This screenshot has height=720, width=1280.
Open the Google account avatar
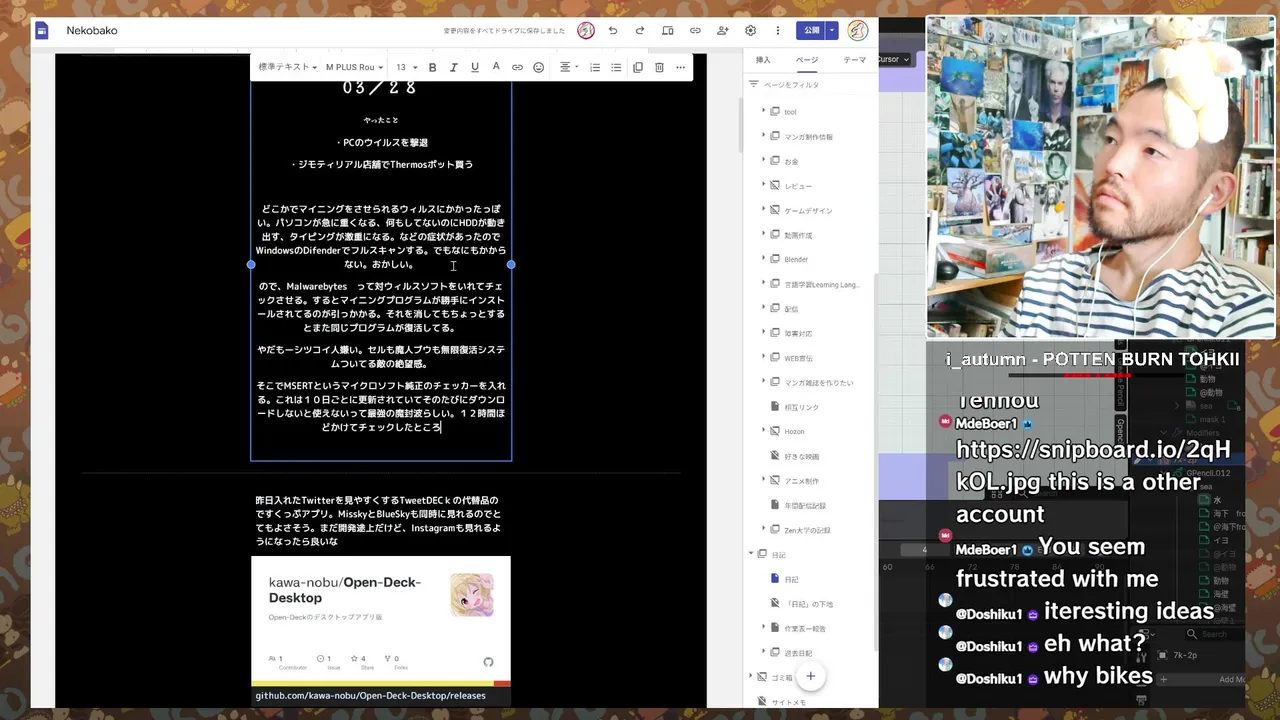coord(858,31)
